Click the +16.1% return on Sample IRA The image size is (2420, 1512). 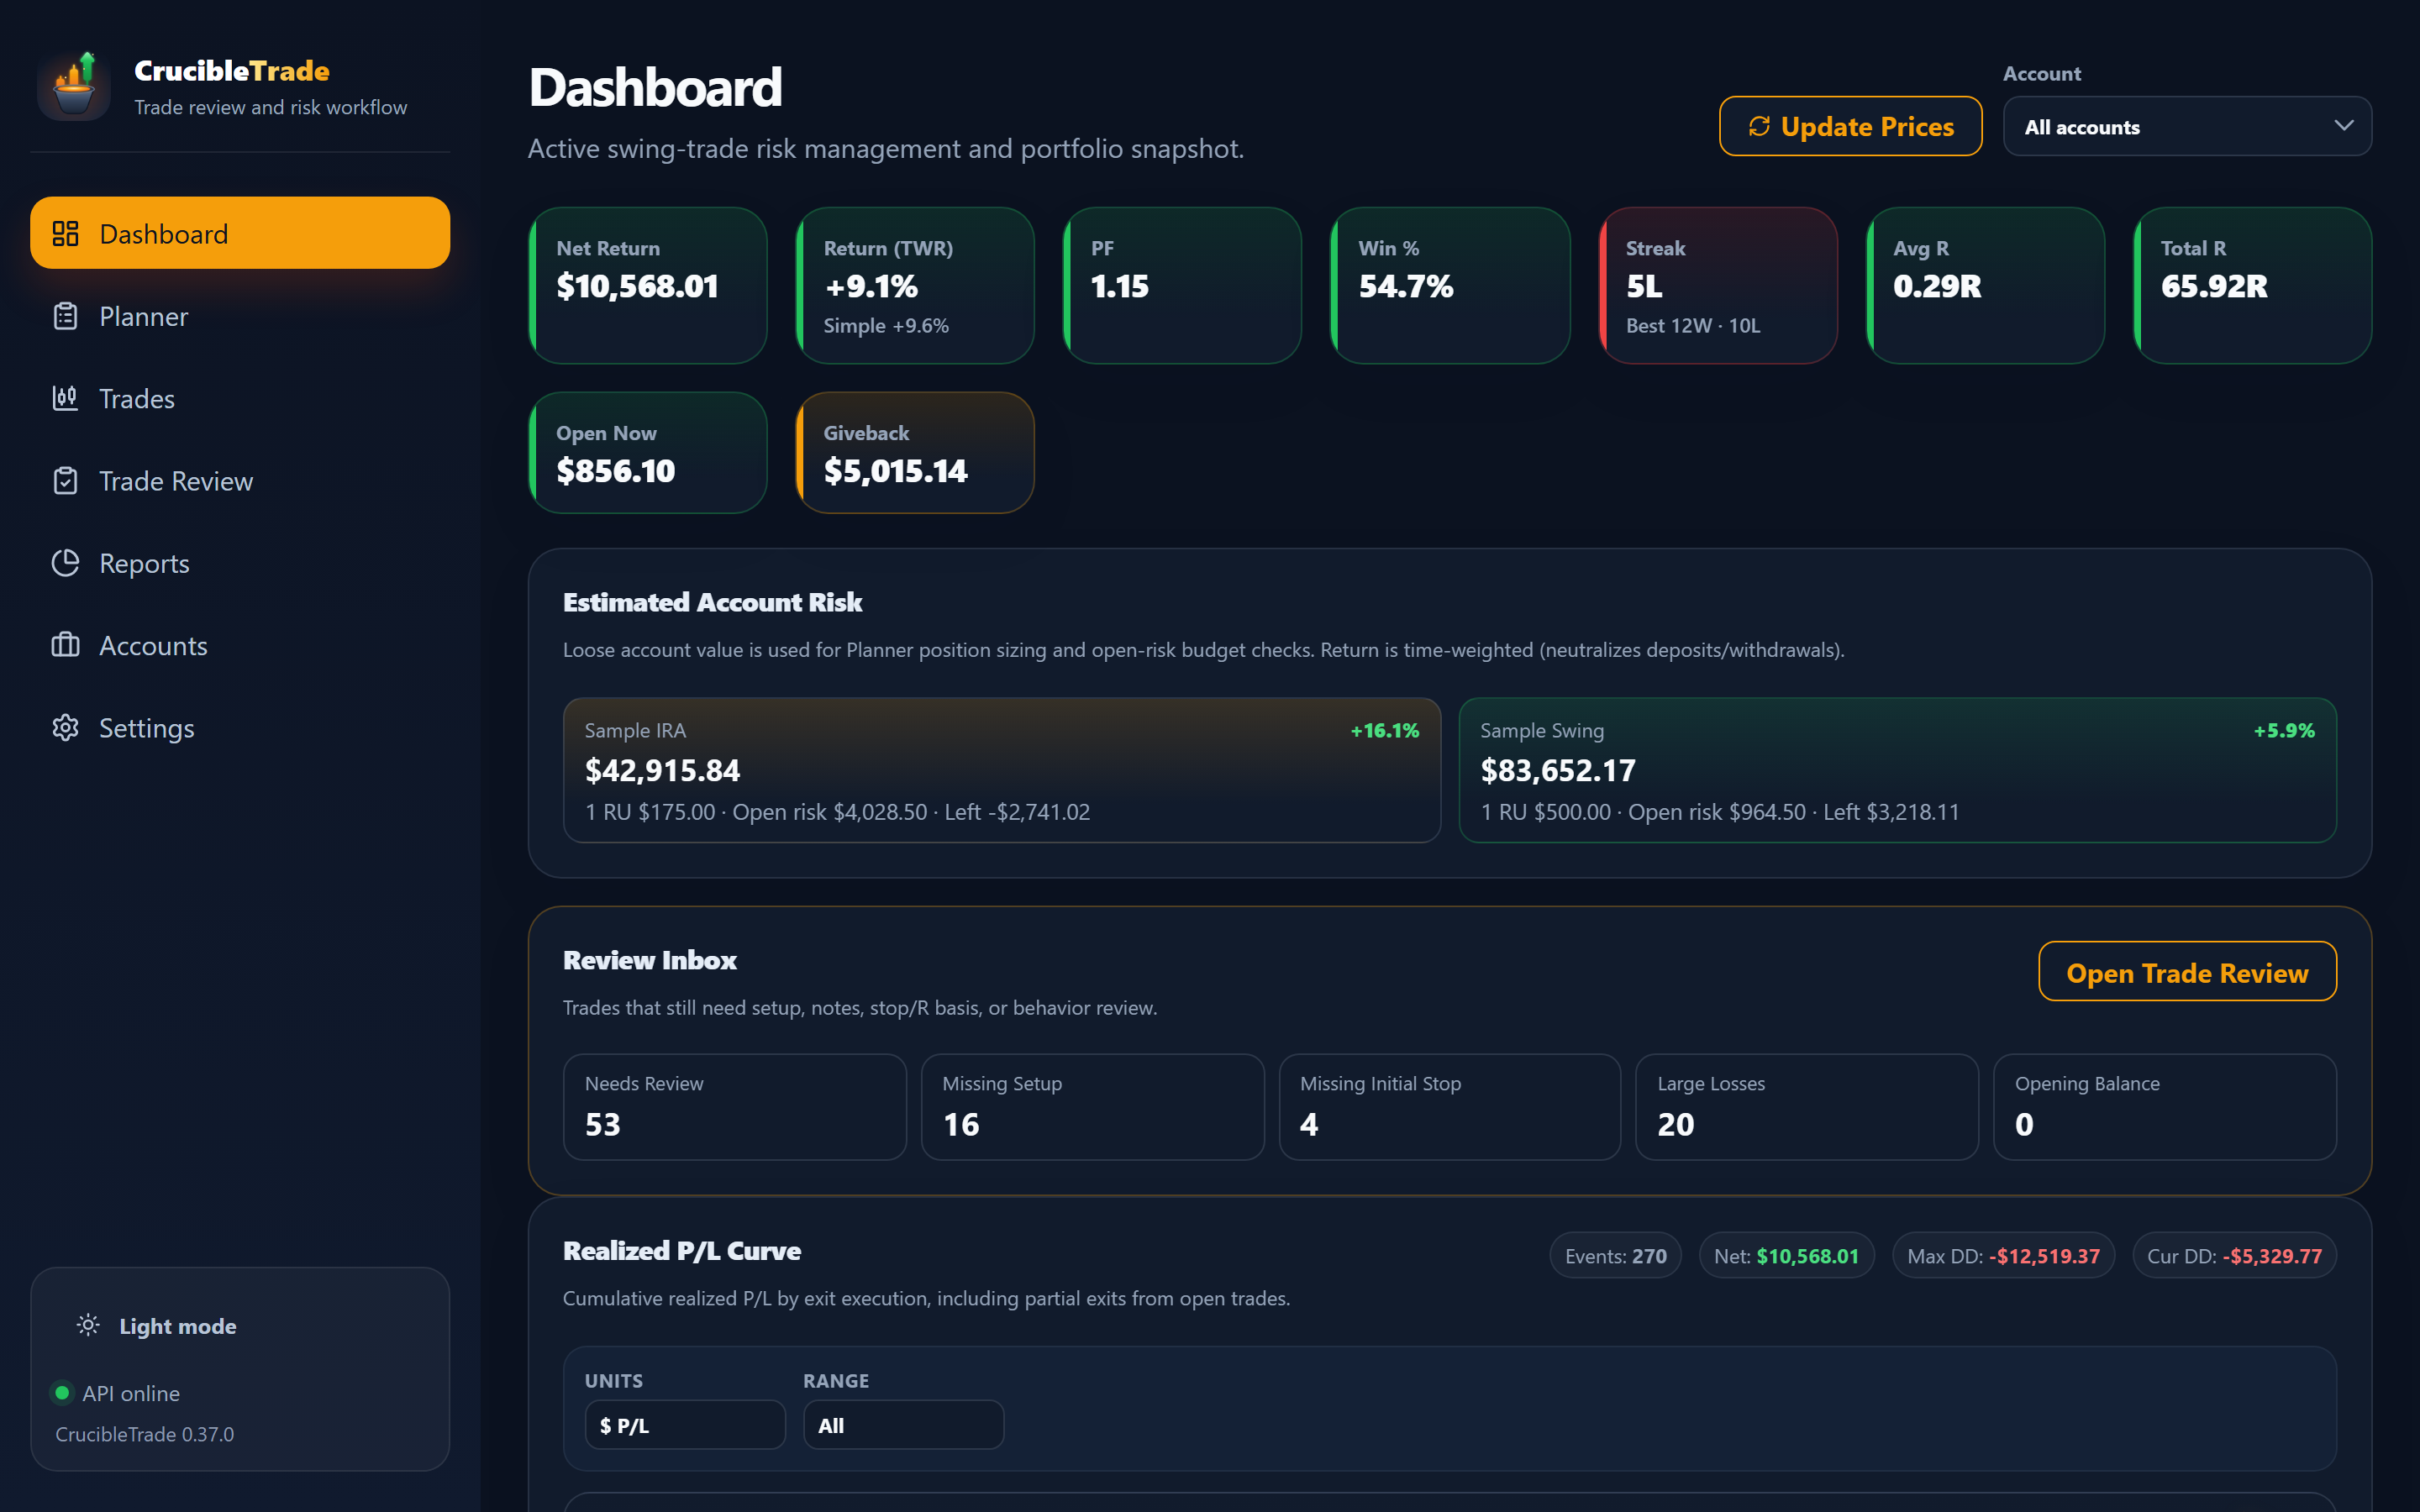click(x=1385, y=730)
